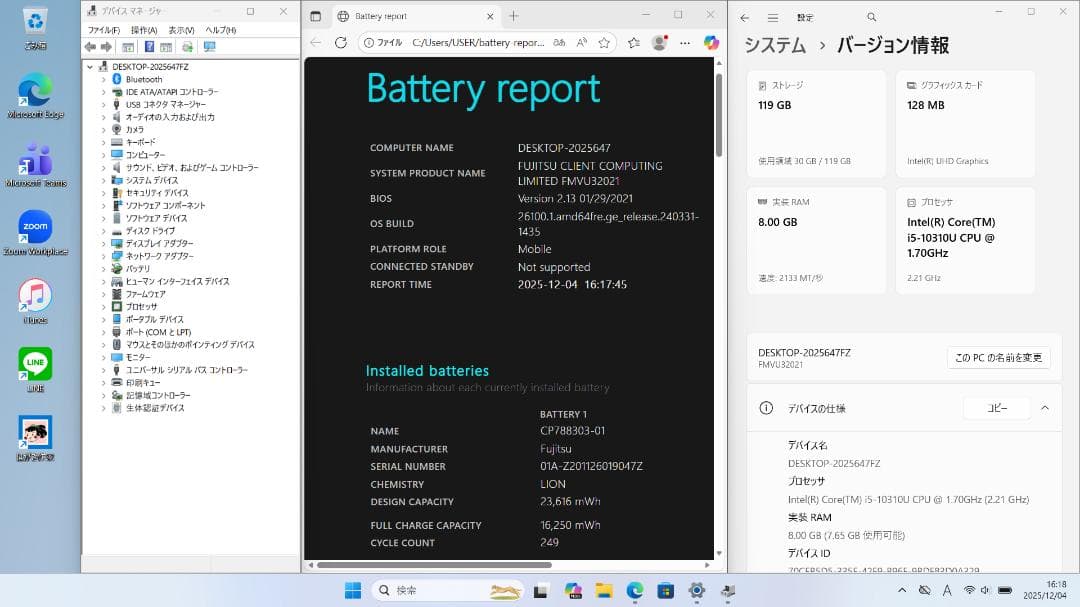
Task: Click the コピー button in device specs
Action: [x=996, y=407]
